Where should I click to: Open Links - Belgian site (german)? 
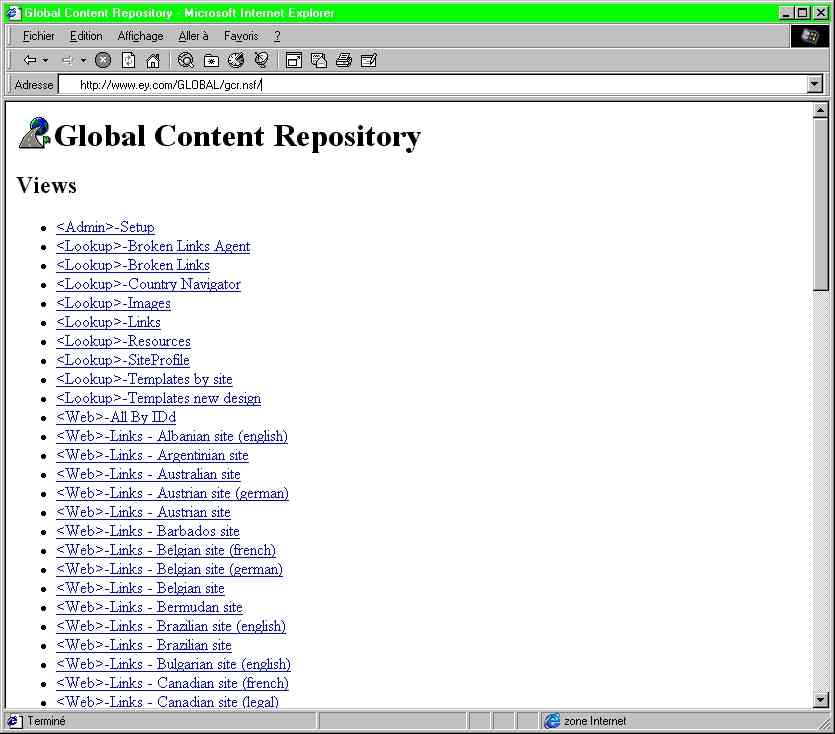coord(169,569)
